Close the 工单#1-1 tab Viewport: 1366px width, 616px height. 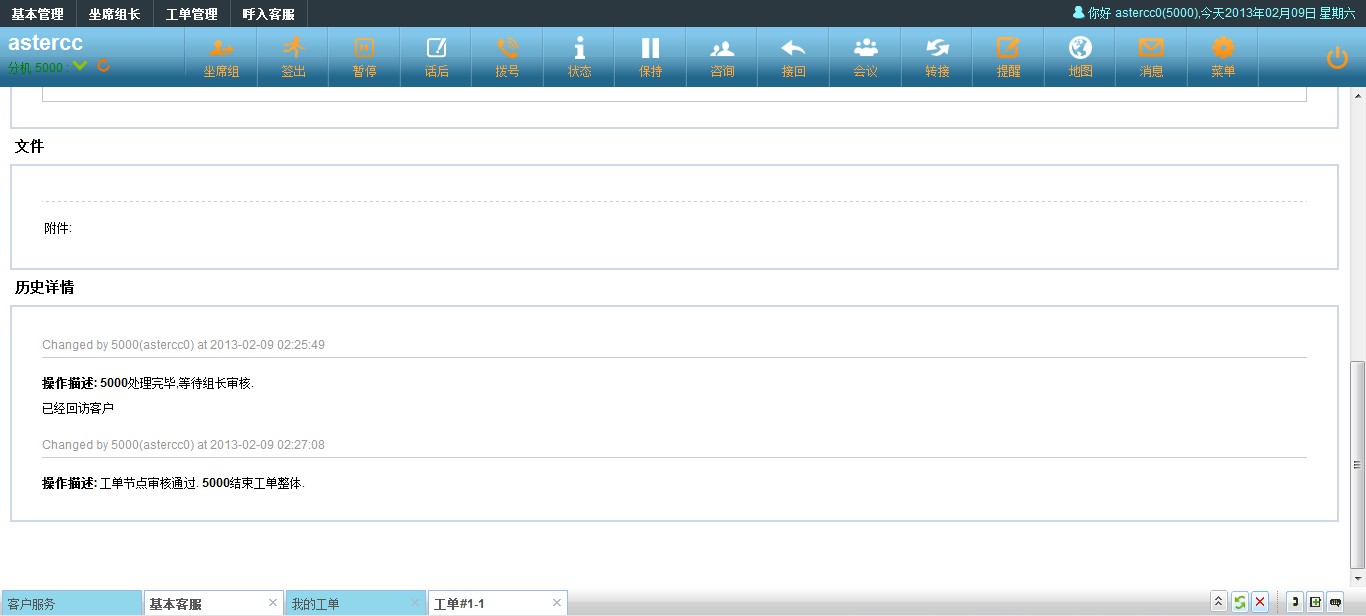557,602
